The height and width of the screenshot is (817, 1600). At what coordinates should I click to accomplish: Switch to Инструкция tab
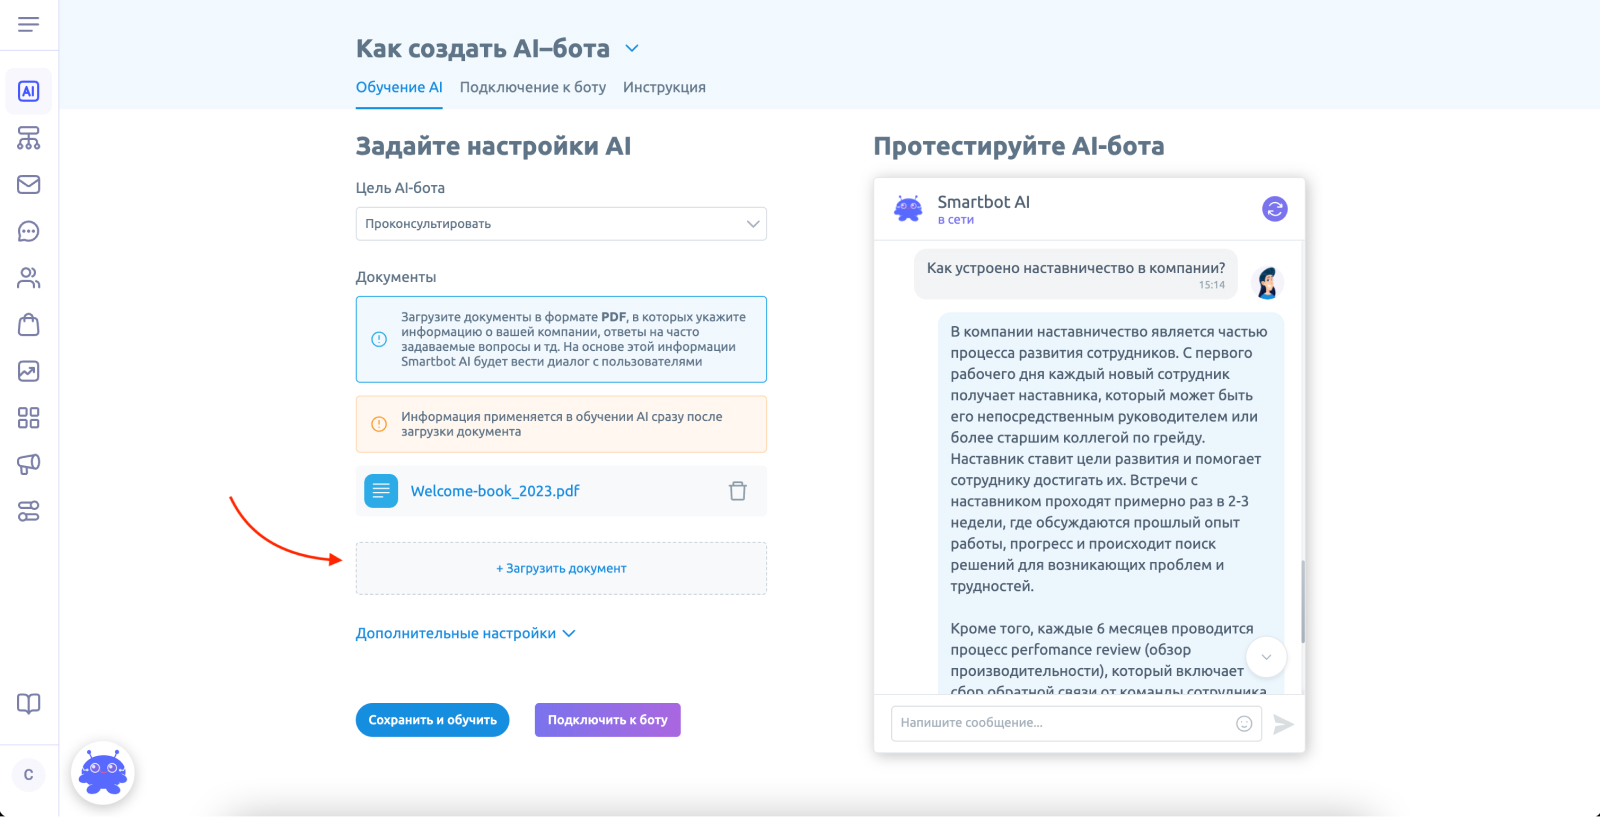(x=664, y=87)
